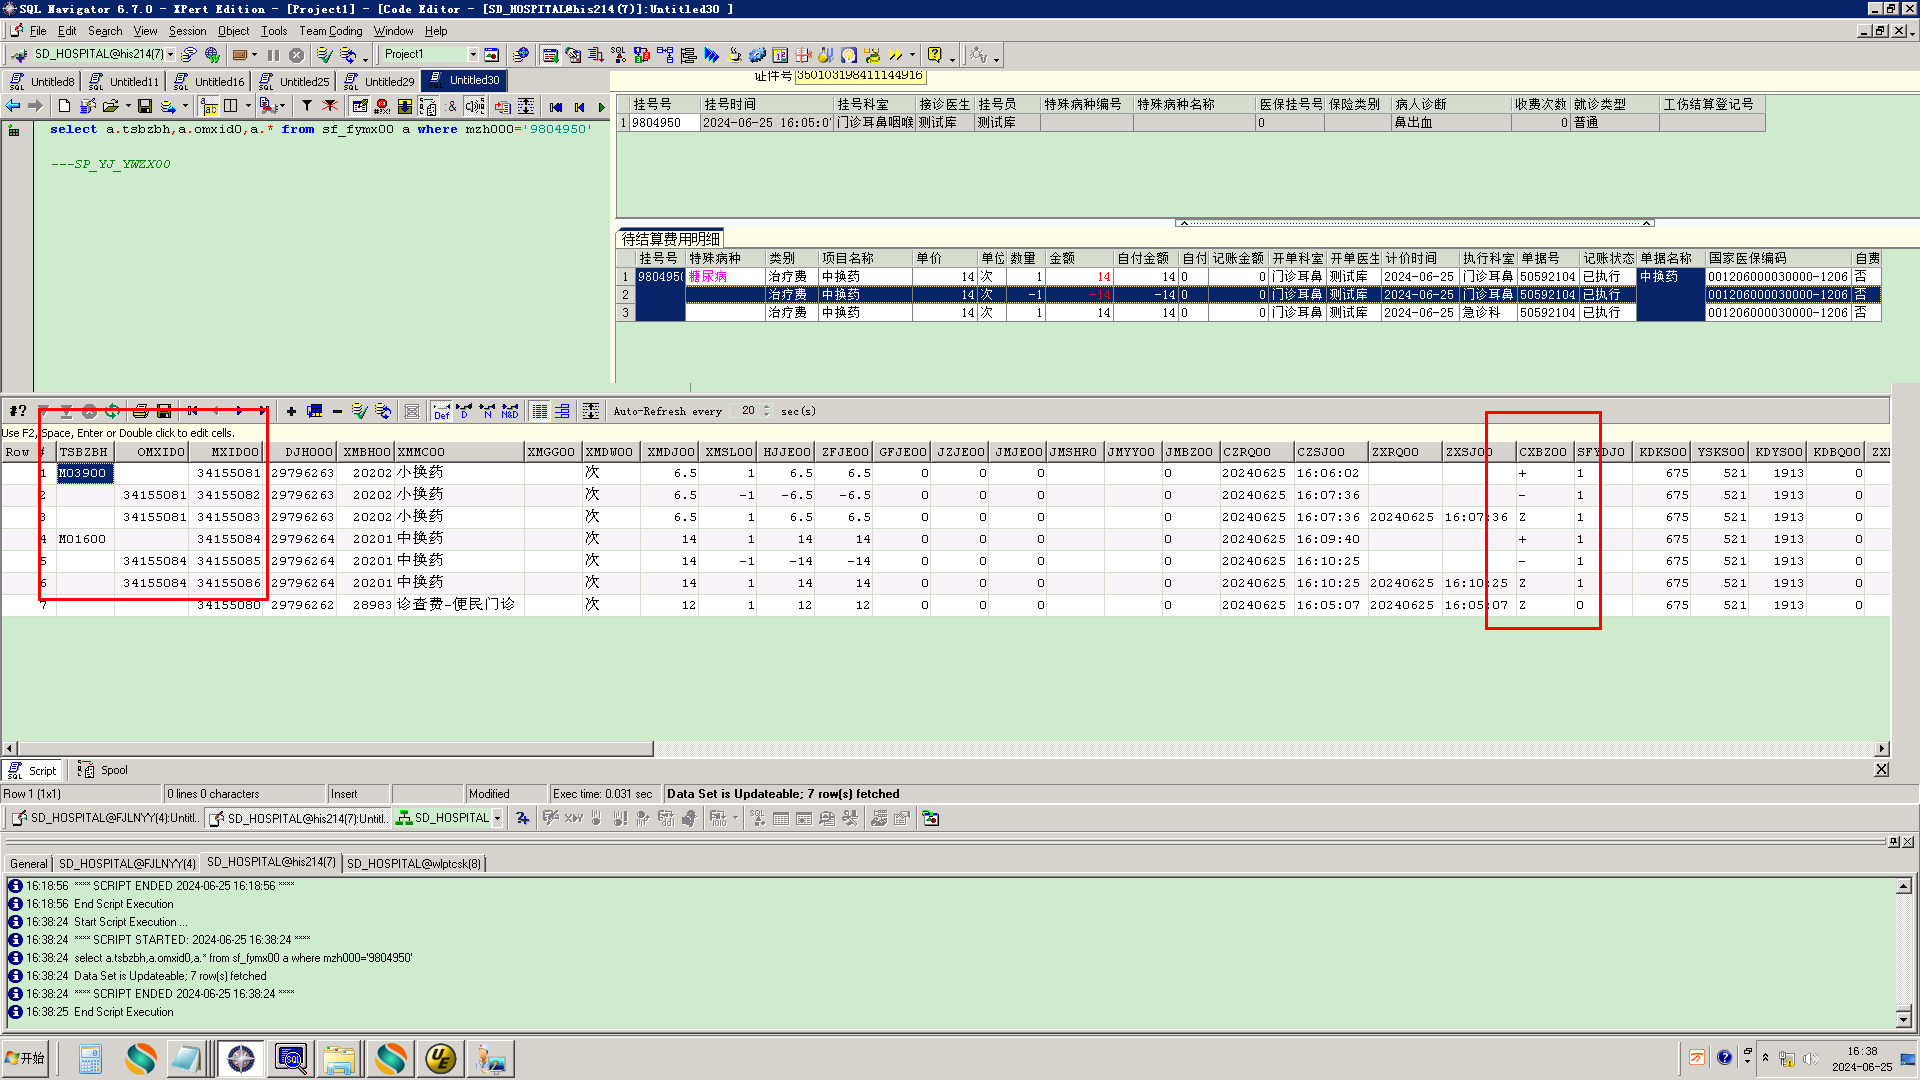Click the New editor tab icon
Image resolution: width=1920 pixels, height=1080 pixels.
click(x=64, y=106)
